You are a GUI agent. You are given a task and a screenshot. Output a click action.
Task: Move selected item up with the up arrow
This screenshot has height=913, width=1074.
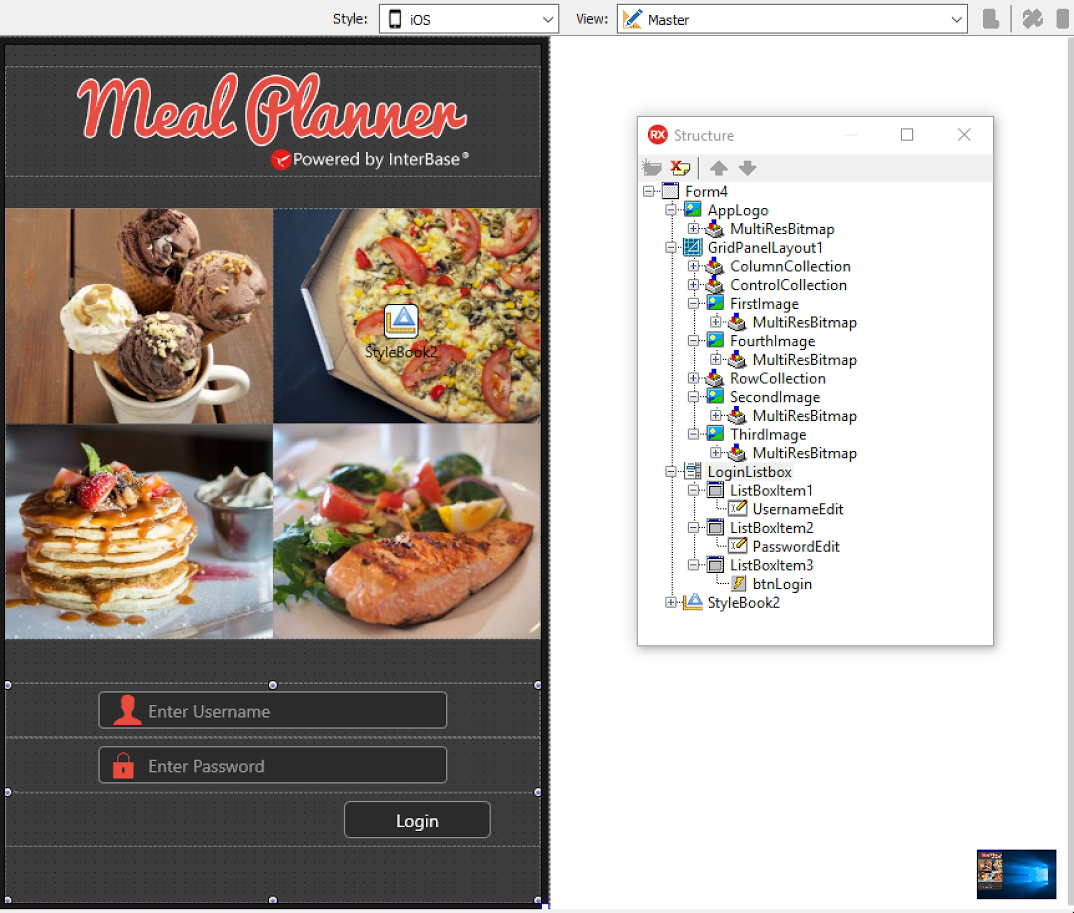click(719, 168)
